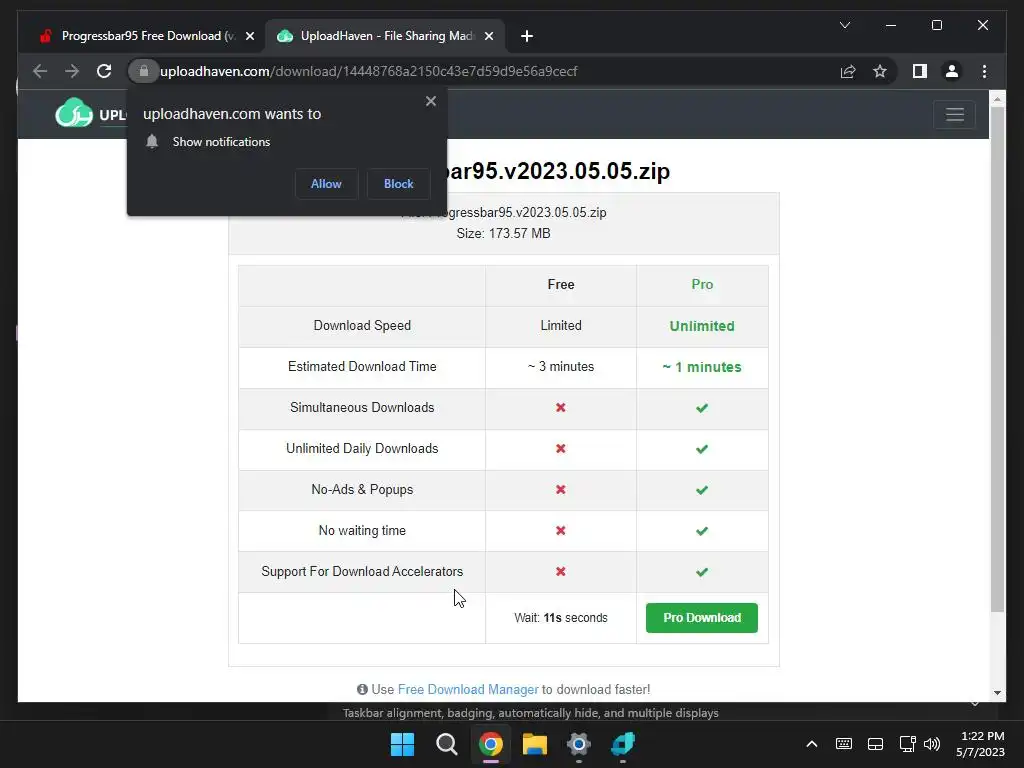
Task: Click the Pro column header
Action: click(702, 285)
